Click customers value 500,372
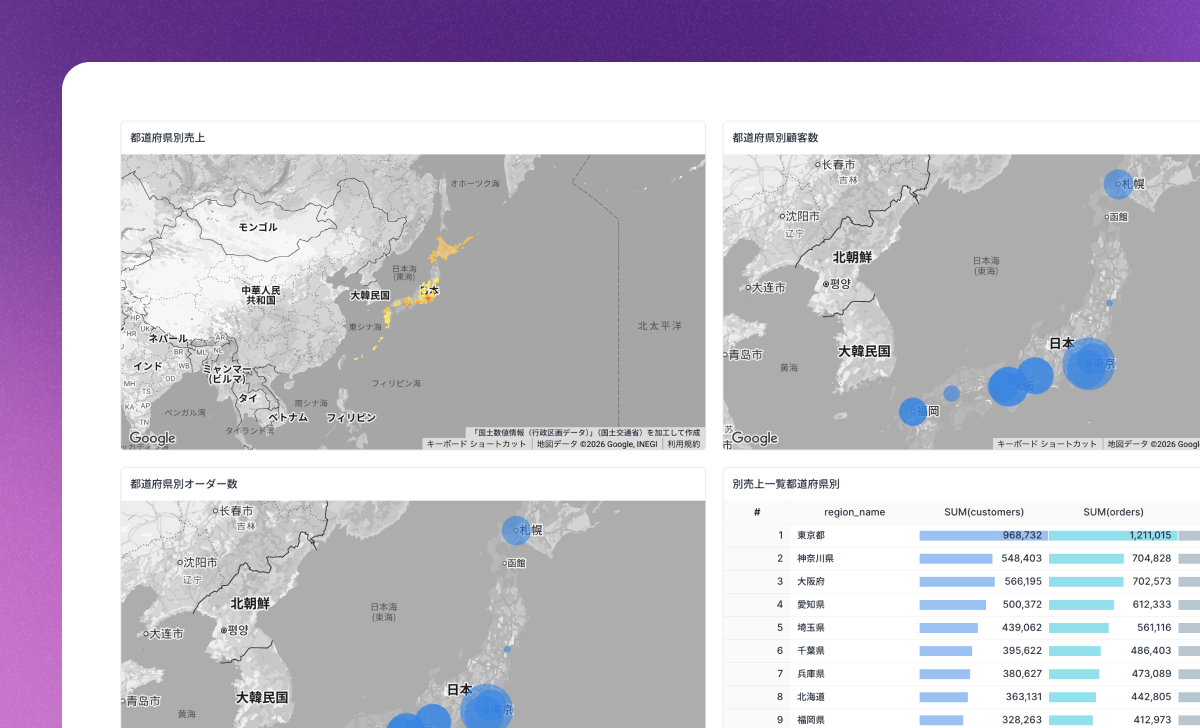 [x=1022, y=604]
